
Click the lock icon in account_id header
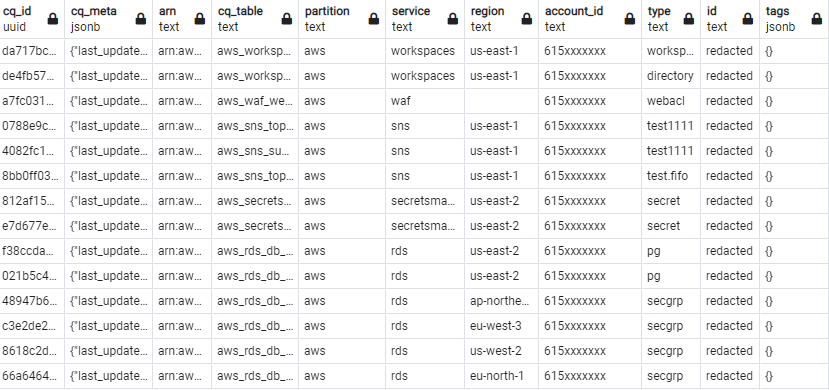630,19
